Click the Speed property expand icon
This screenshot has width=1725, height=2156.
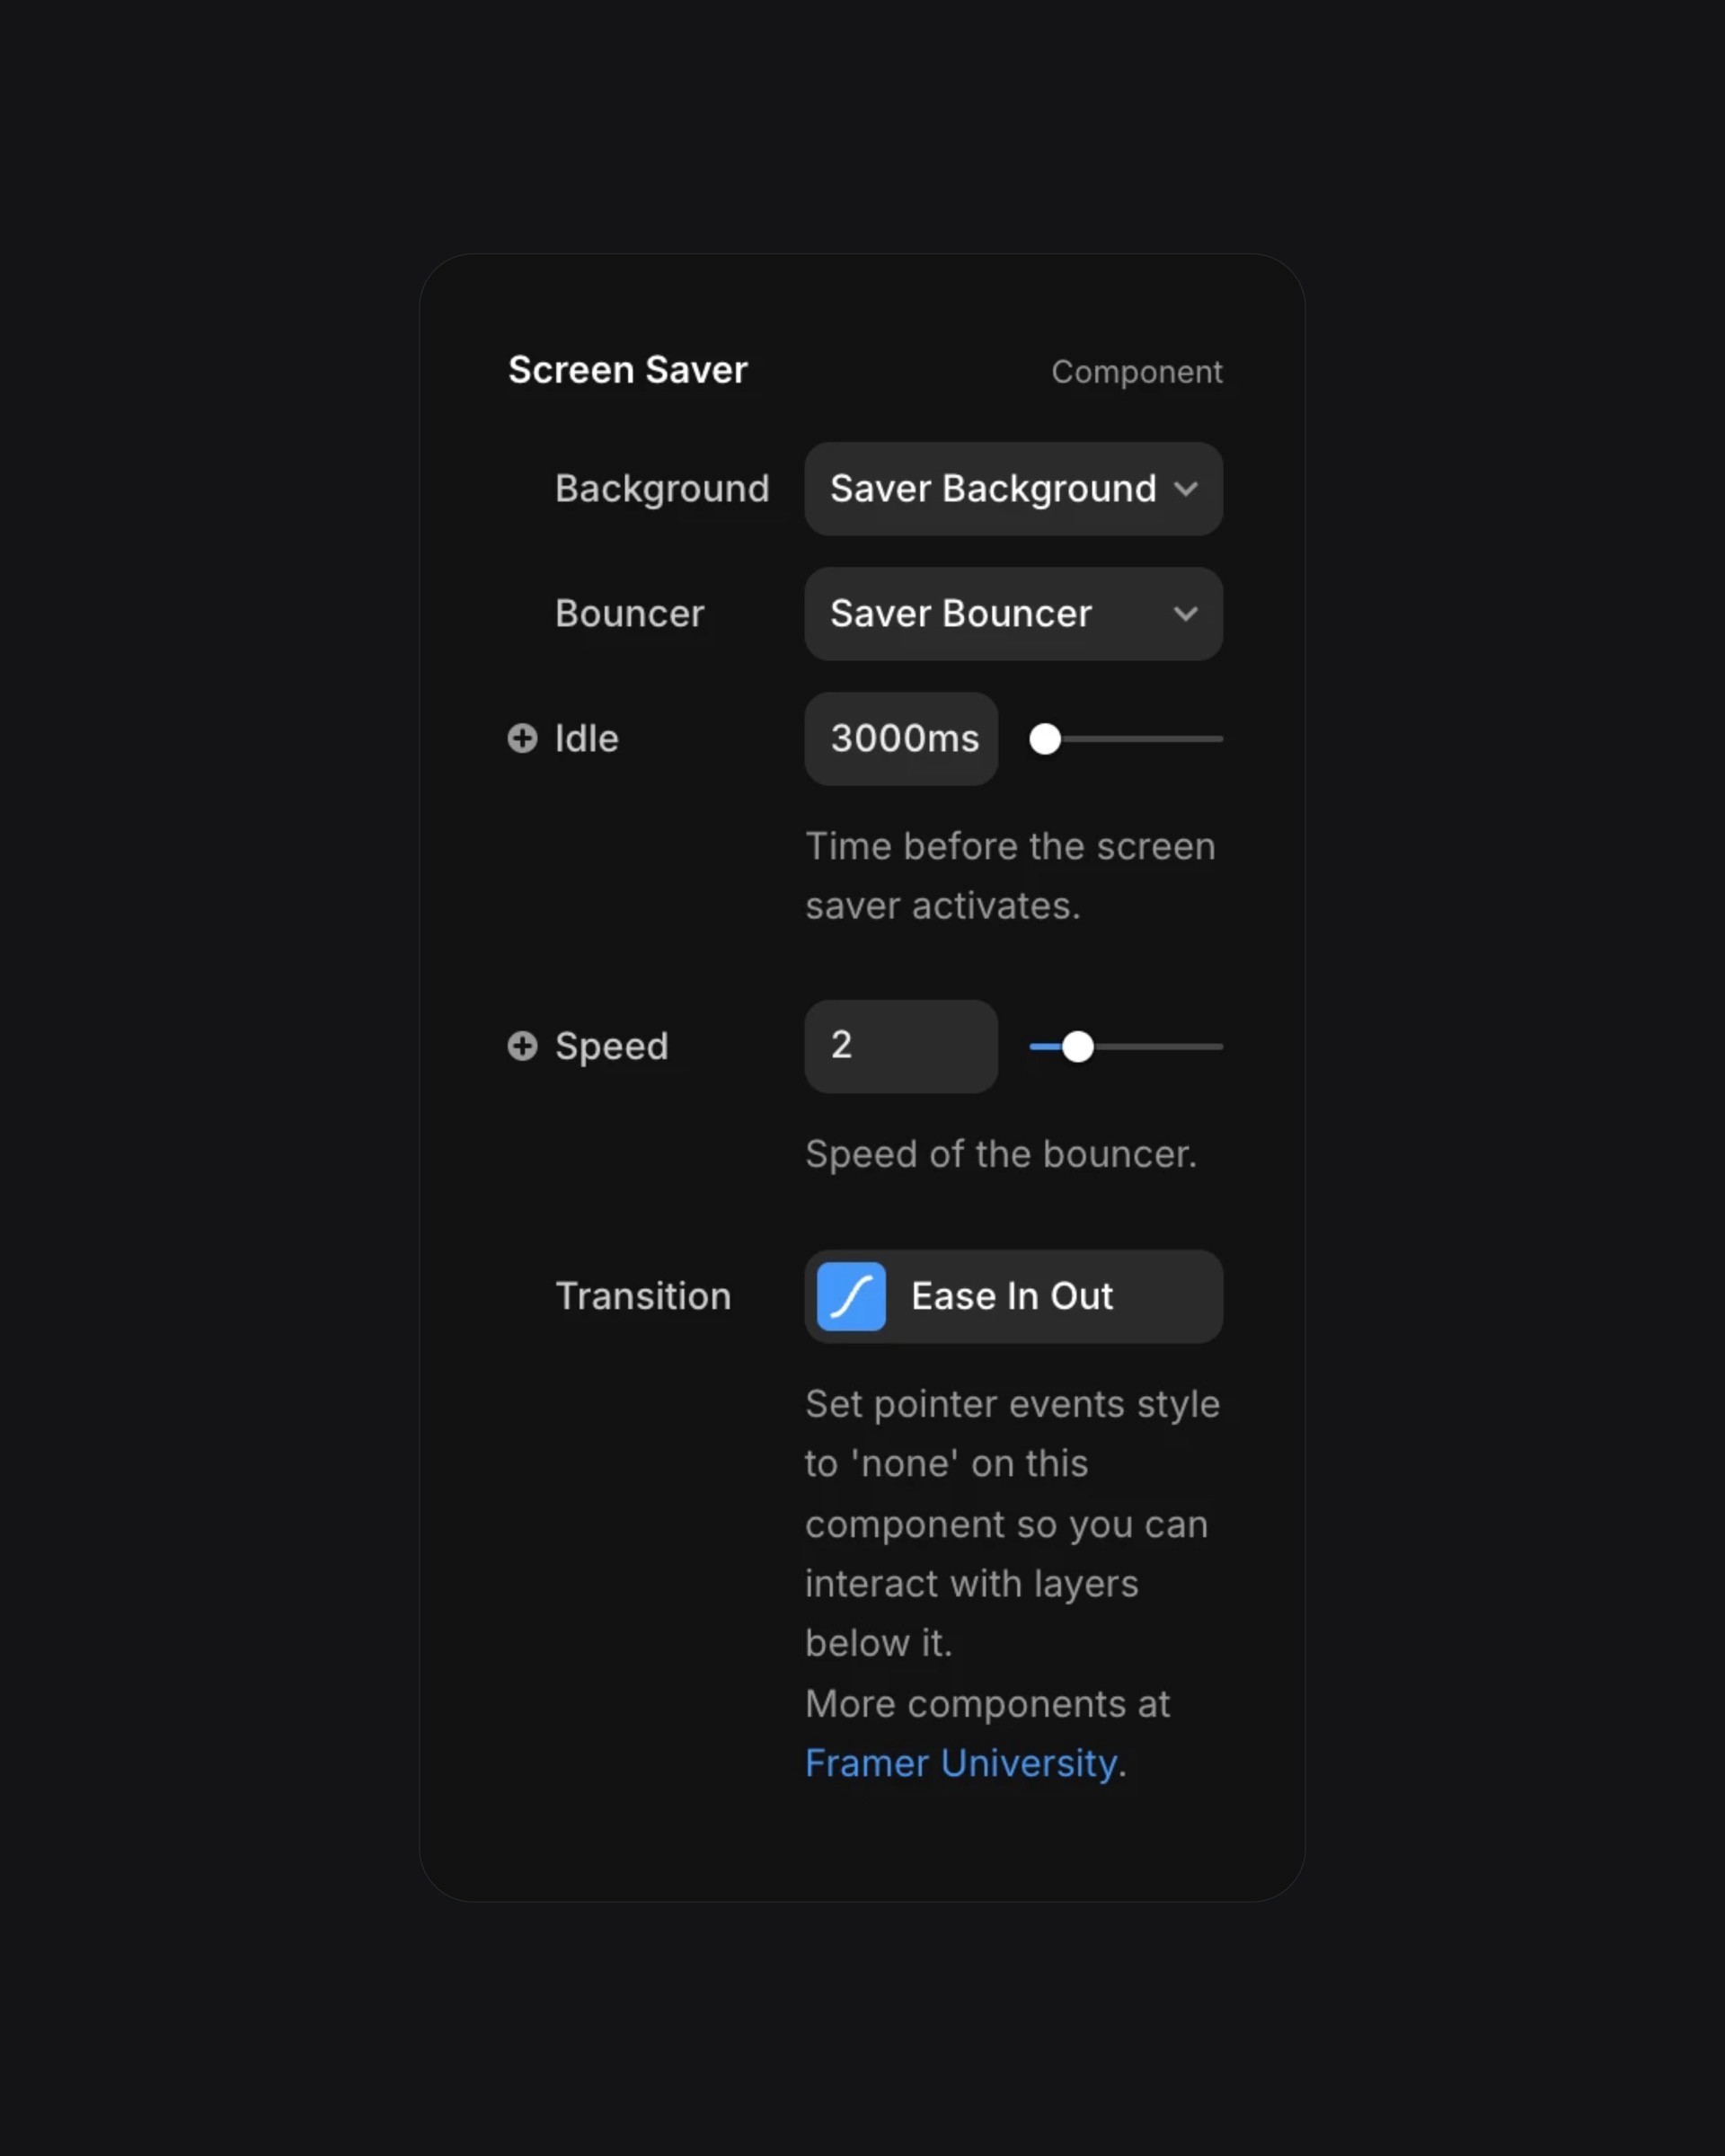521,1046
